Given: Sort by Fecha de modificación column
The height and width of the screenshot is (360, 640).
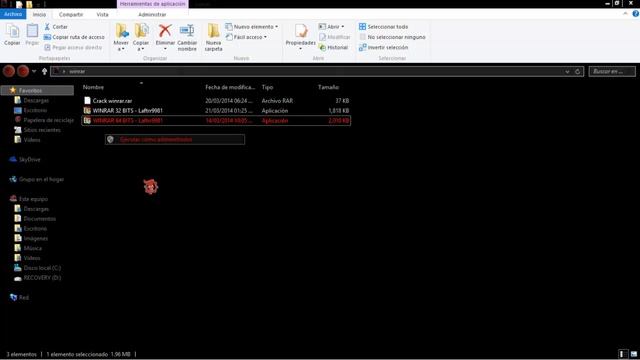Looking at the screenshot, I should [x=230, y=87].
